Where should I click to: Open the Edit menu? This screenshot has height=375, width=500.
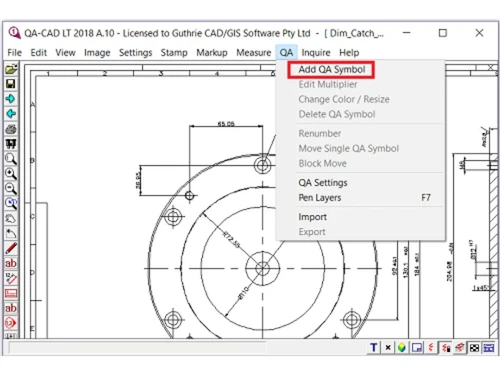pyautogui.click(x=39, y=53)
